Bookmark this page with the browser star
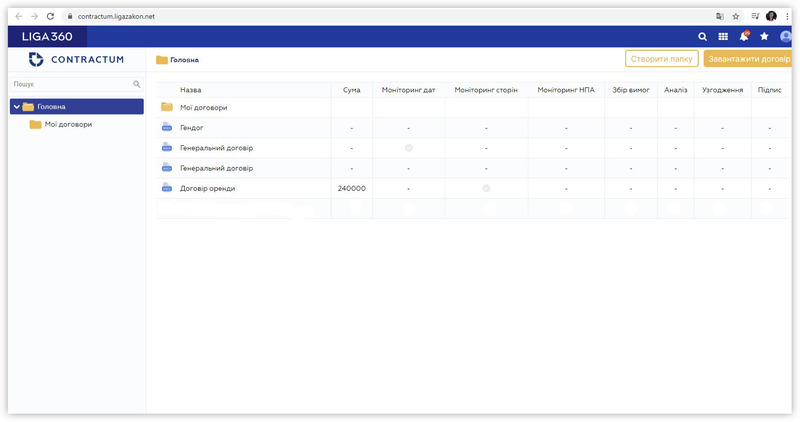The image size is (800, 422). point(735,16)
